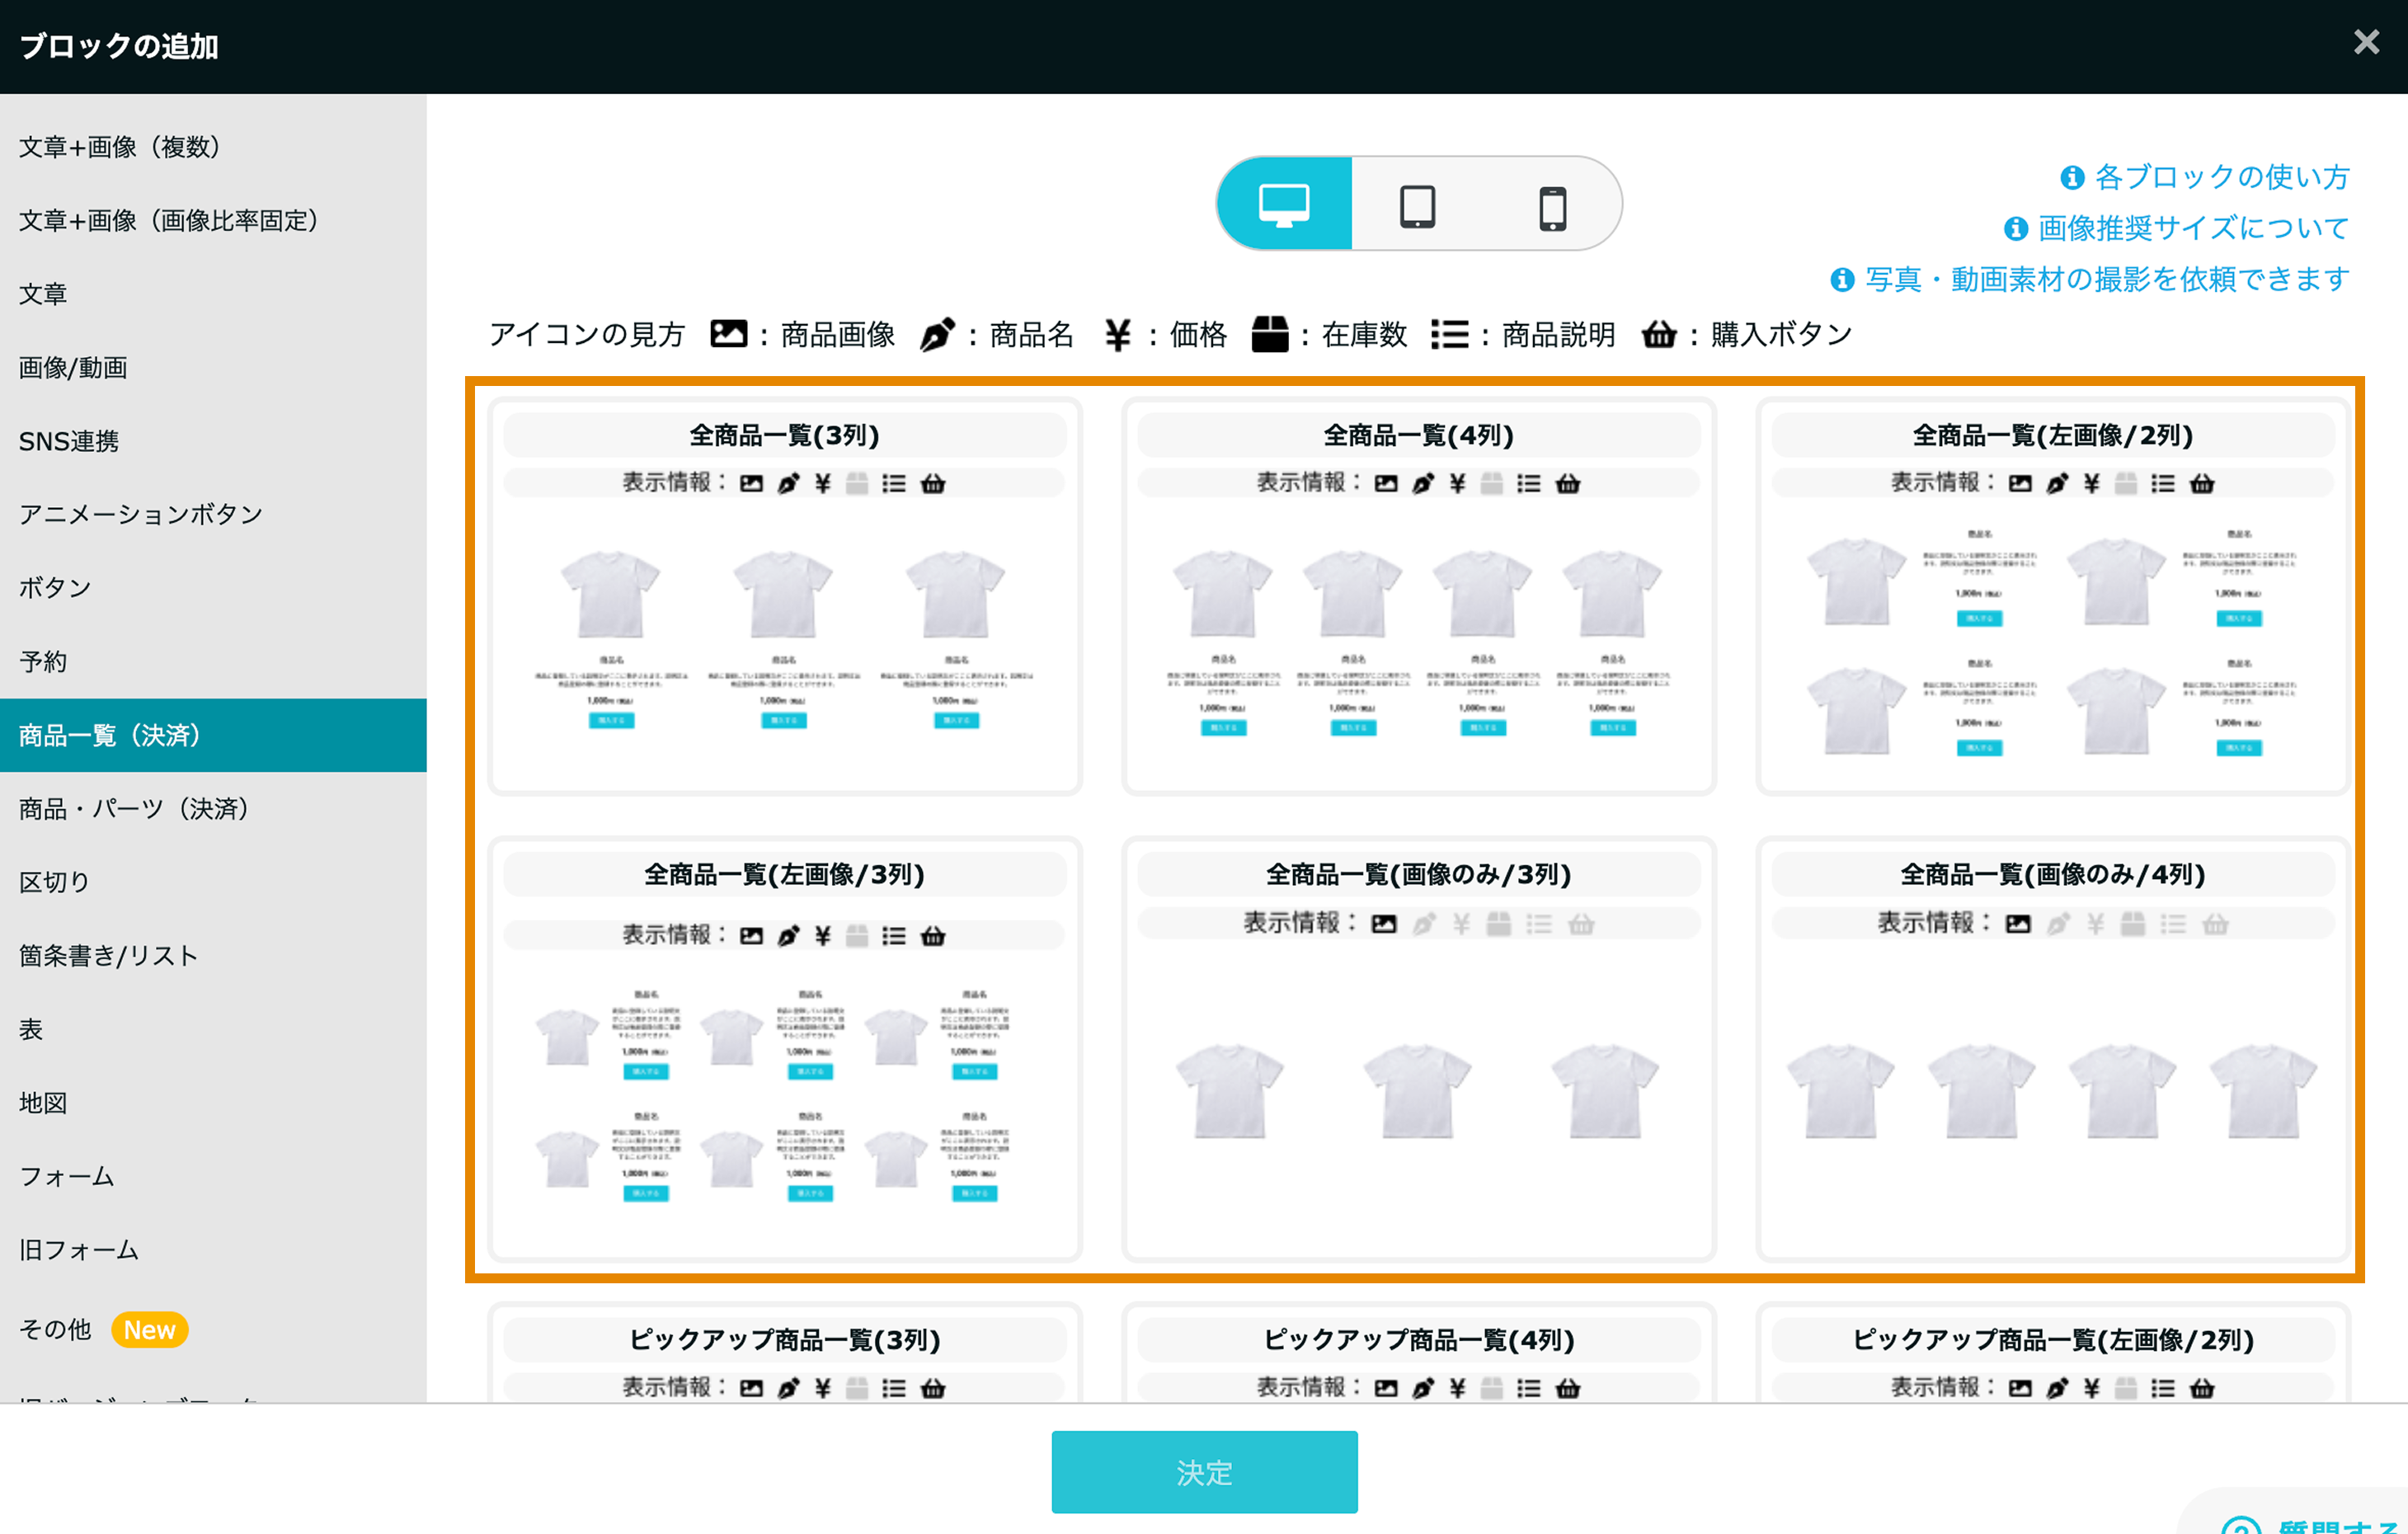
Task: Select 箇条書き/リスト category
Action: click(x=213, y=955)
